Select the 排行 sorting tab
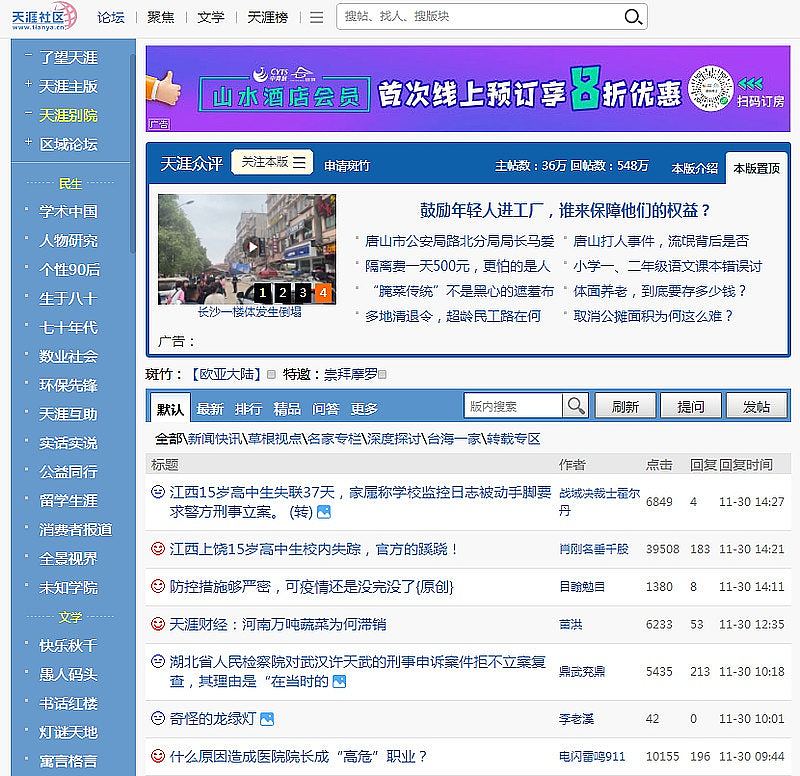 tap(248, 409)
